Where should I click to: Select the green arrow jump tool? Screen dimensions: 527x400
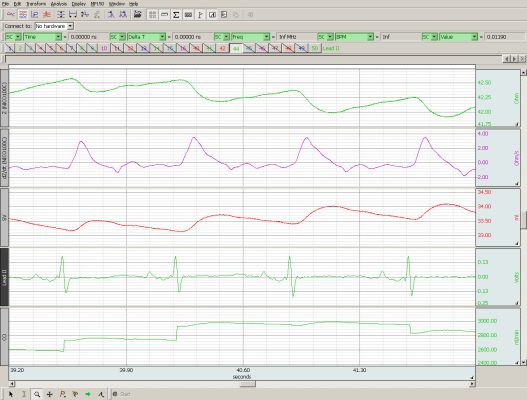click(88, 394)
